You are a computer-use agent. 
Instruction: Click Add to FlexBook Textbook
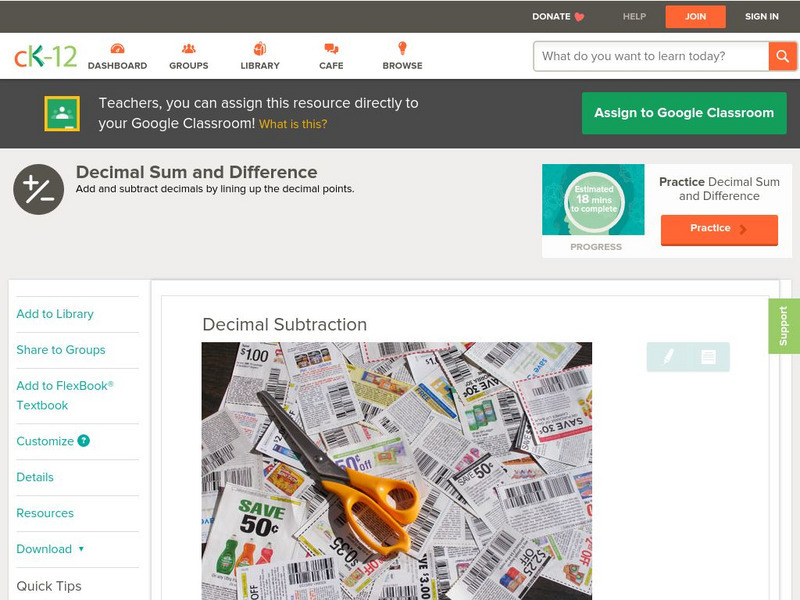coord(65,395)
